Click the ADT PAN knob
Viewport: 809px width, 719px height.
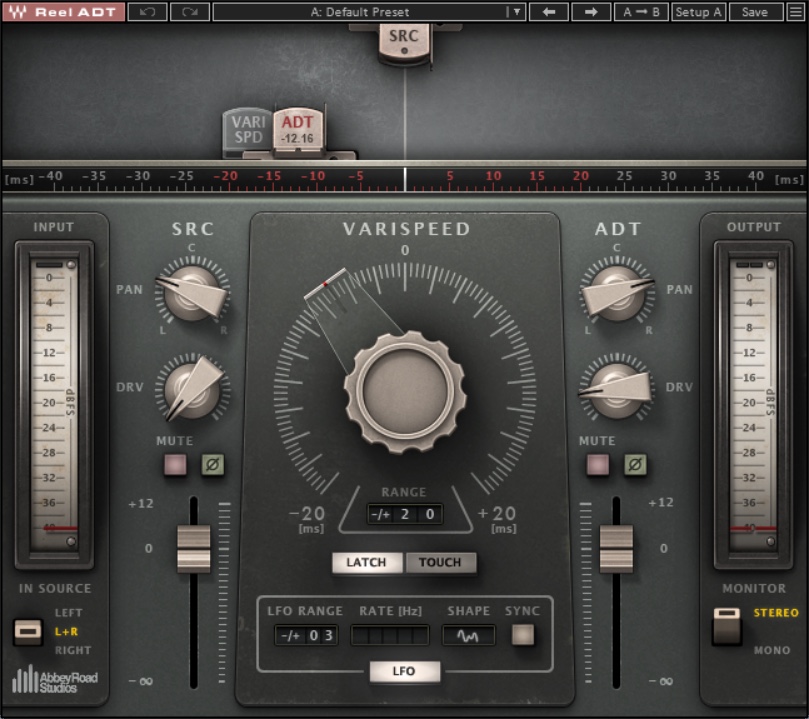point(617,293)
